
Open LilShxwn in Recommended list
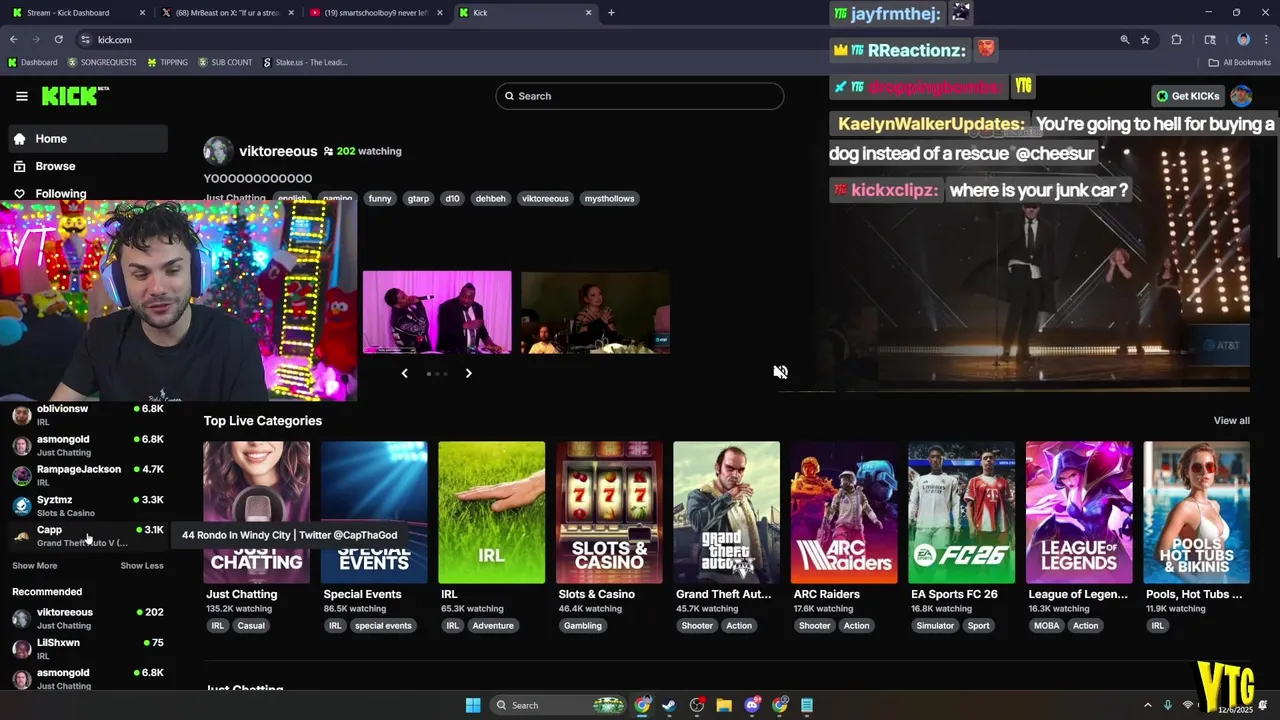click(88, 648)
